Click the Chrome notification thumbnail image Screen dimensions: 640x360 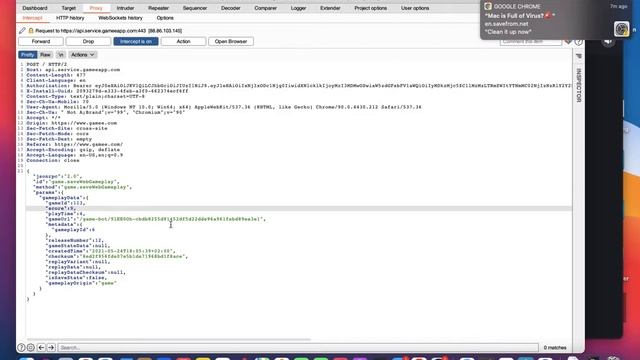click(x=622, y=29)
